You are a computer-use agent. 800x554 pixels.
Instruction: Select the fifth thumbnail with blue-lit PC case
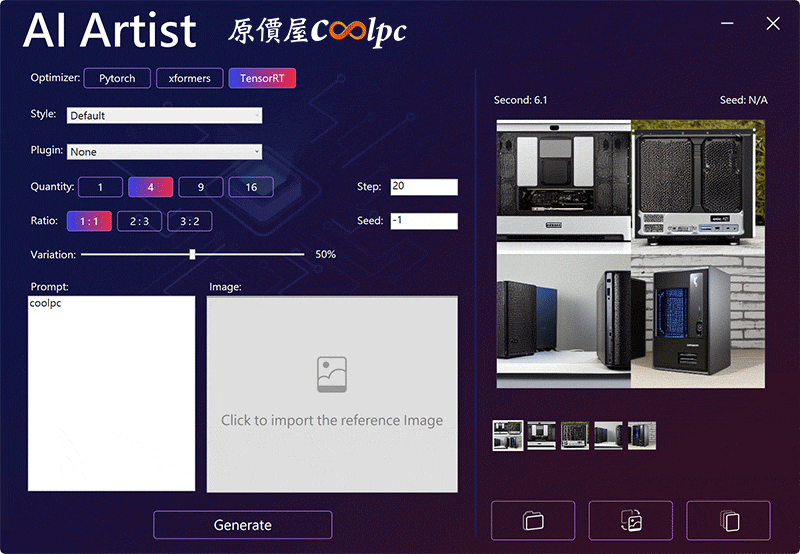[x=642, y=436]
